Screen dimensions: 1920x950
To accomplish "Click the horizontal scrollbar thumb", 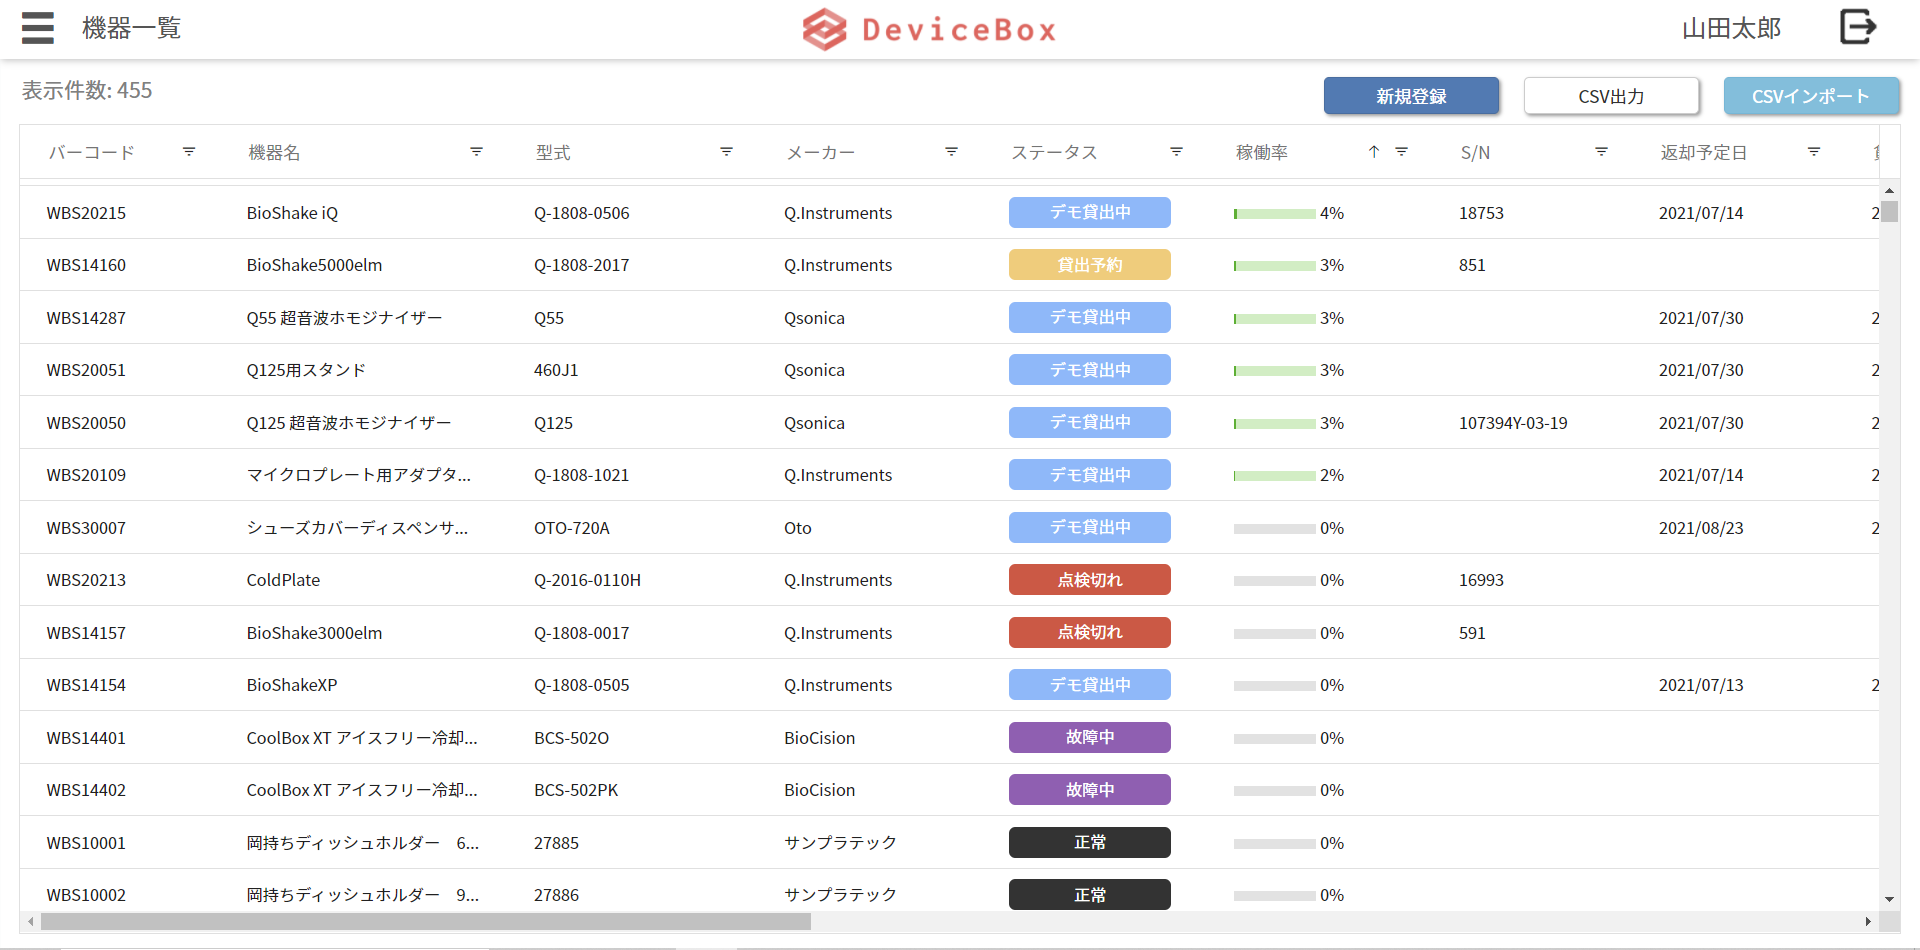I will (x=425, y=921).
